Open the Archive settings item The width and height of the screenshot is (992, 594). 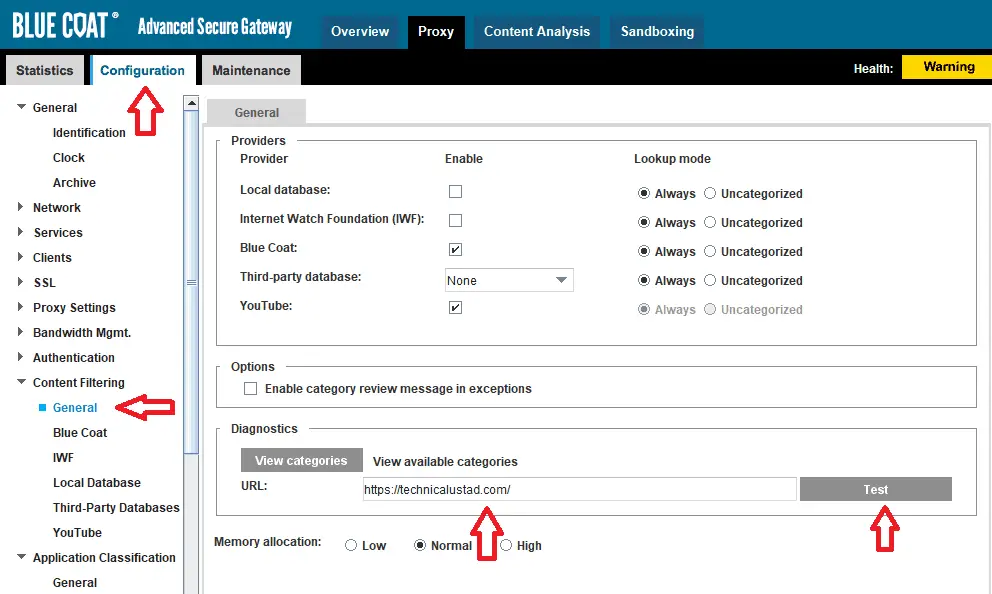74,183
